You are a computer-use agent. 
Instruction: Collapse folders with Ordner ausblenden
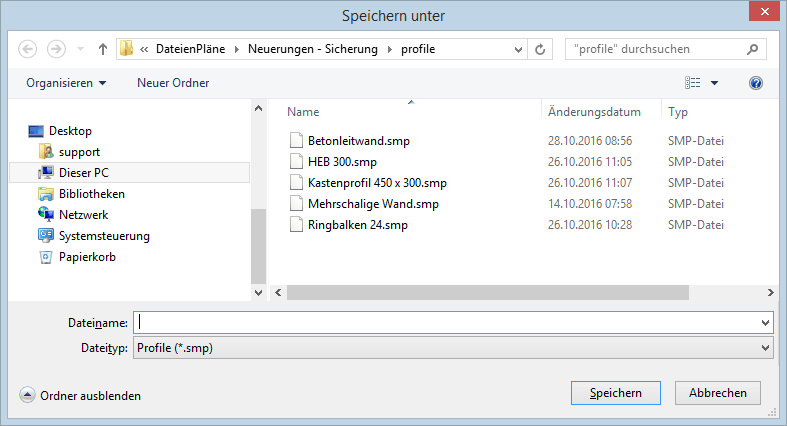click(x=80, y=395)
